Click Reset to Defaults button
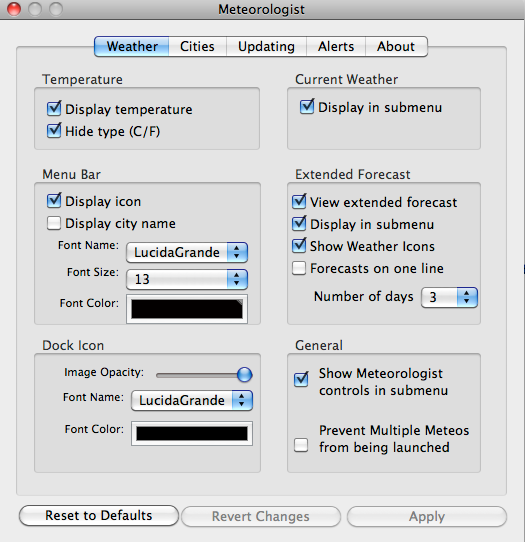This screenshot has width=525, height=542. click(x=99, y=515)
